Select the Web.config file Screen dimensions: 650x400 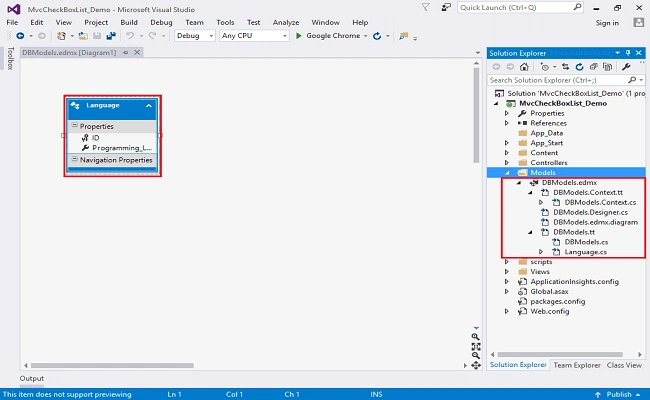tap(550, 312)
